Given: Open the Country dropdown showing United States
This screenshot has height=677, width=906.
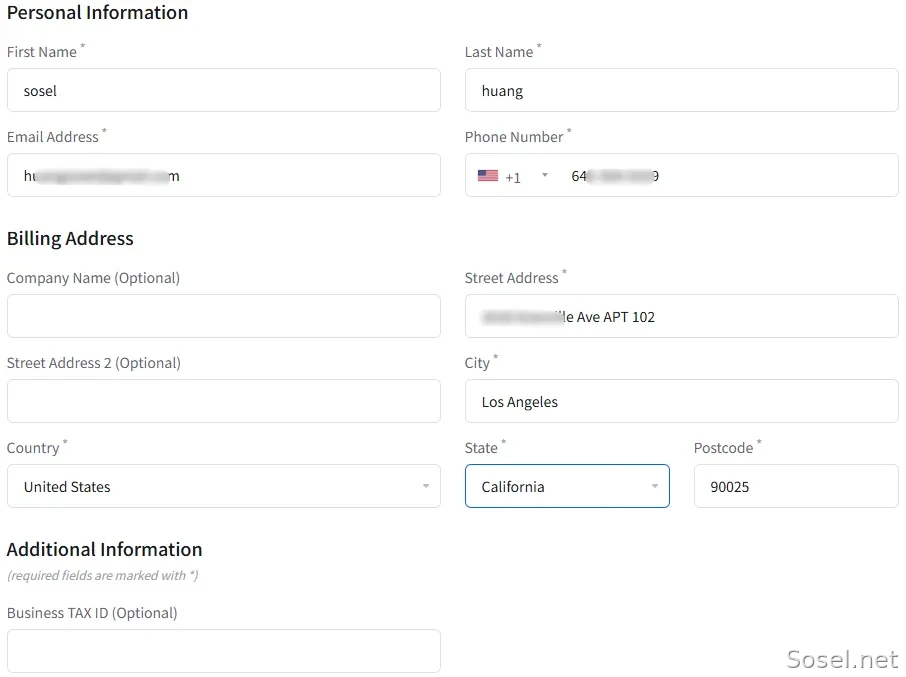Looking at the screenshot, I should click(224, 486).
